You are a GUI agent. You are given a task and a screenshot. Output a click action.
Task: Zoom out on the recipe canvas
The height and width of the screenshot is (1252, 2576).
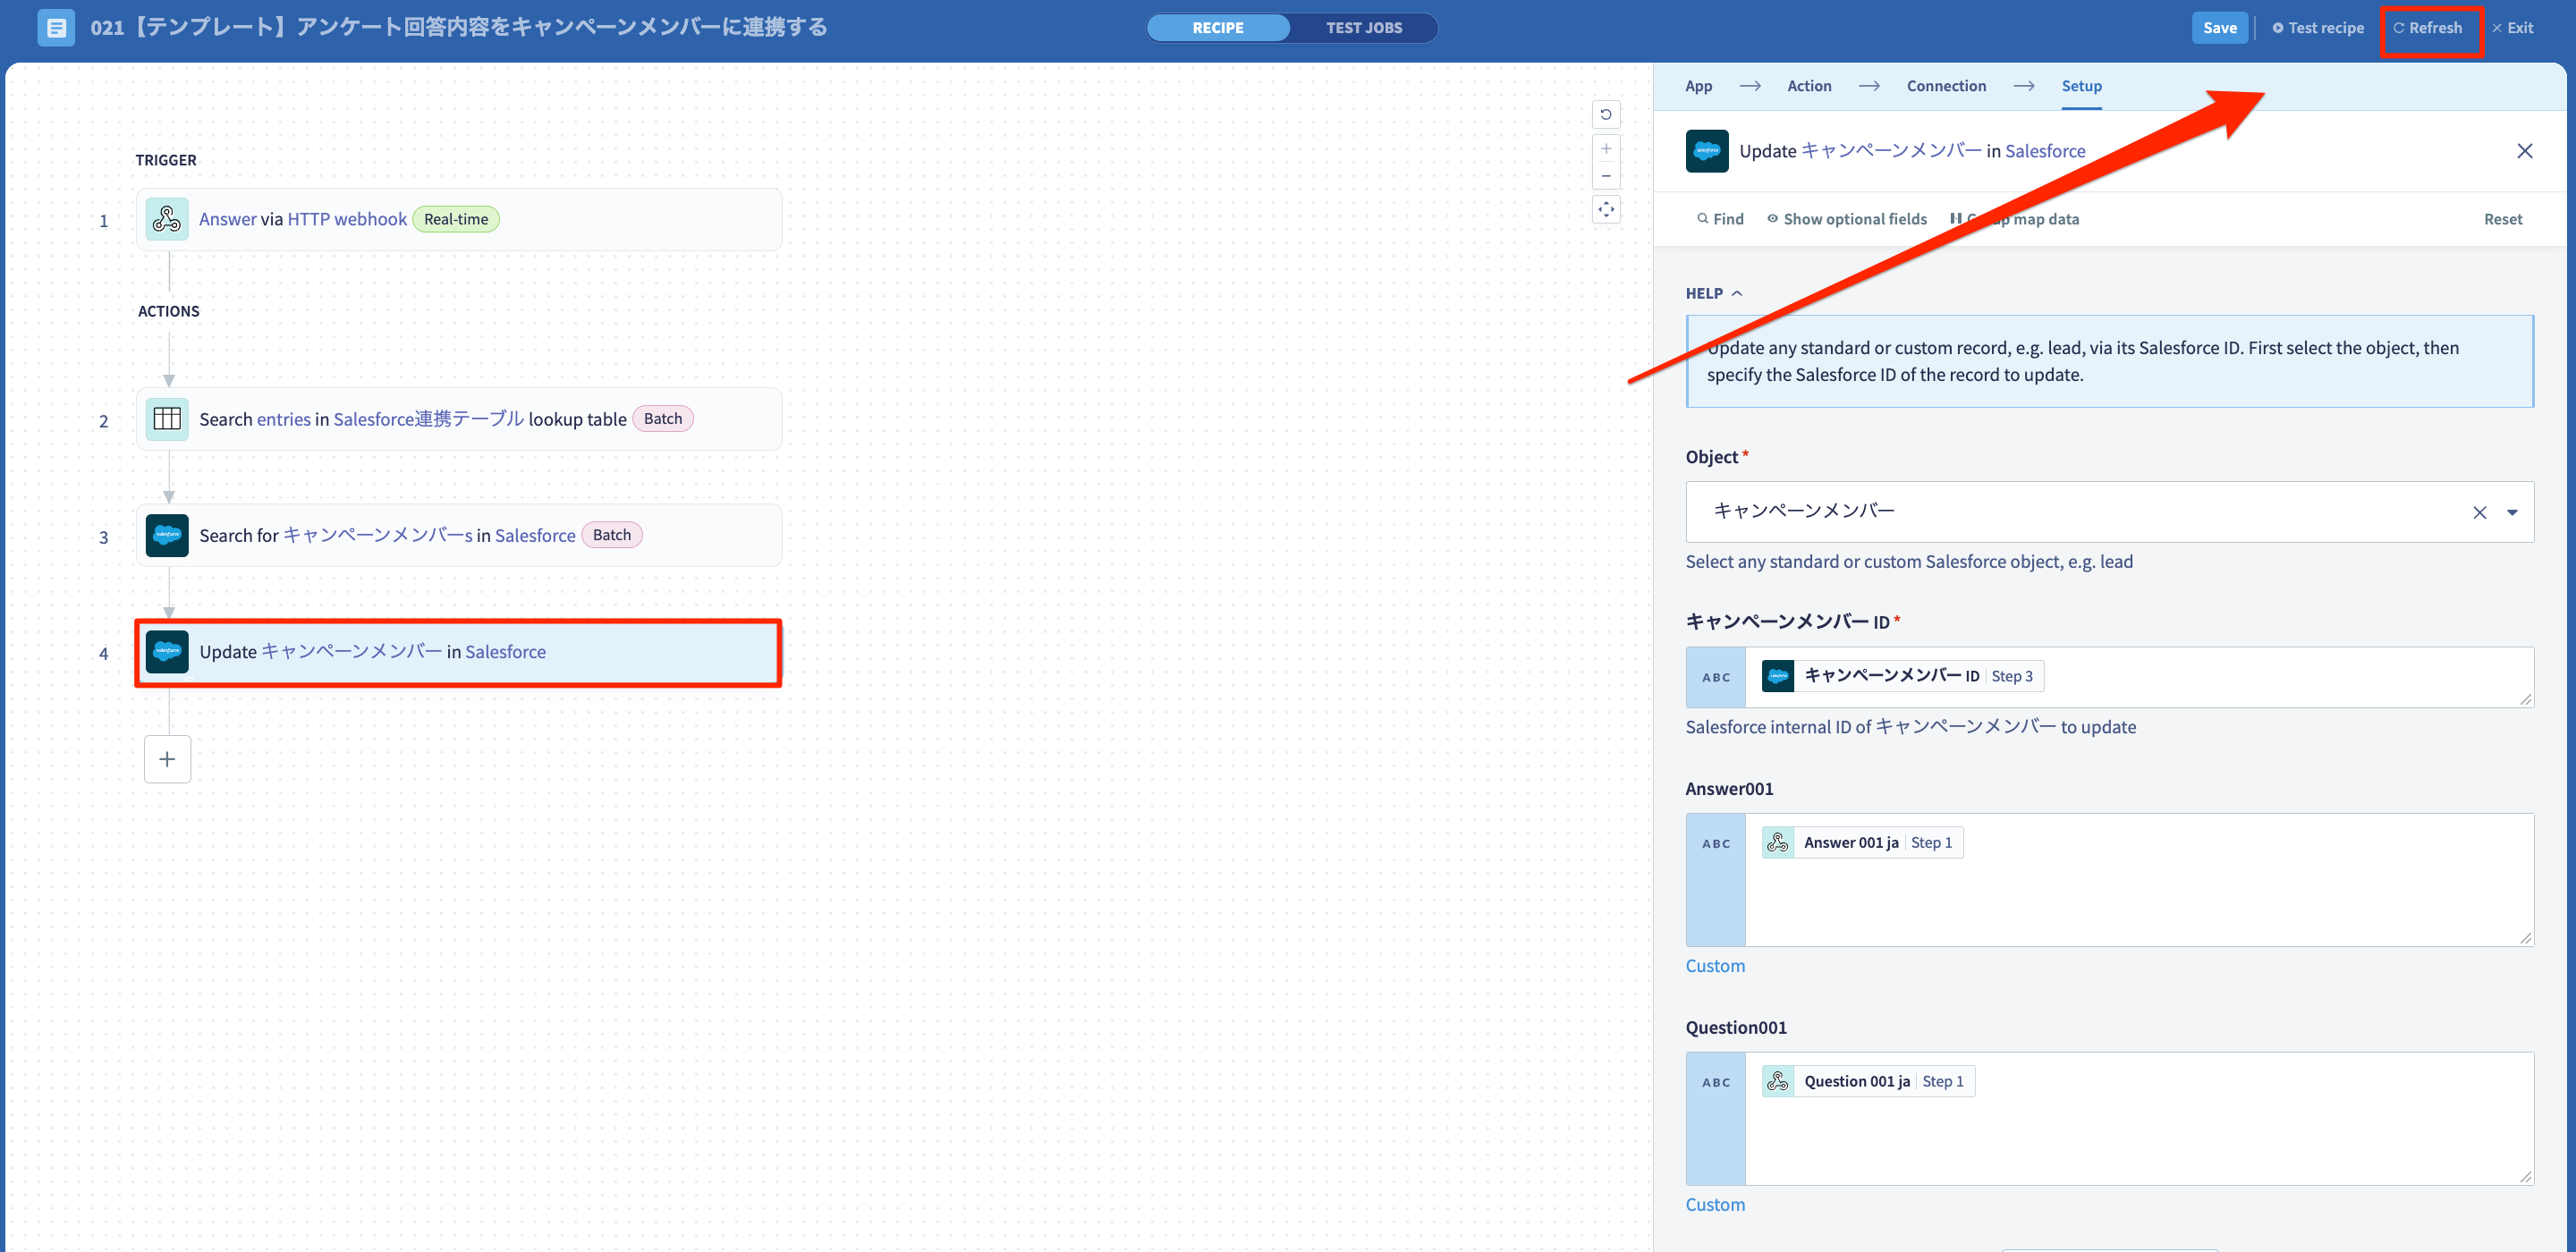[1605, 176]
